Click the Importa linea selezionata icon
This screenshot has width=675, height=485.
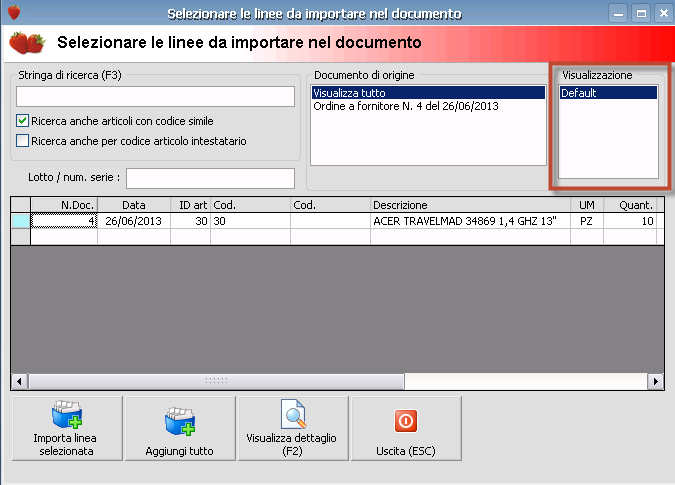pos(67,414)
